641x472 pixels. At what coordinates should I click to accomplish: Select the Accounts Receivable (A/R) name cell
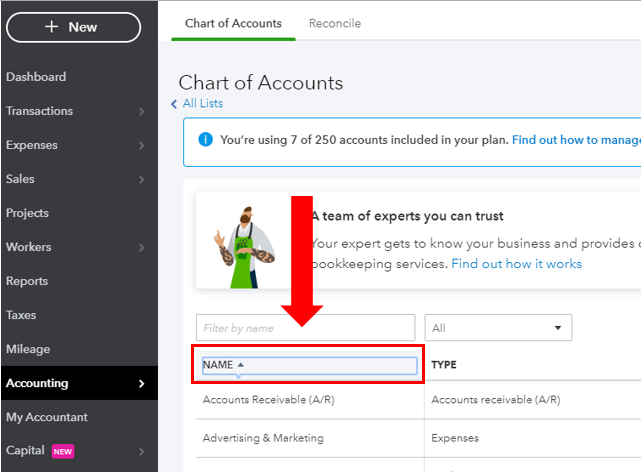coord(269,399)
